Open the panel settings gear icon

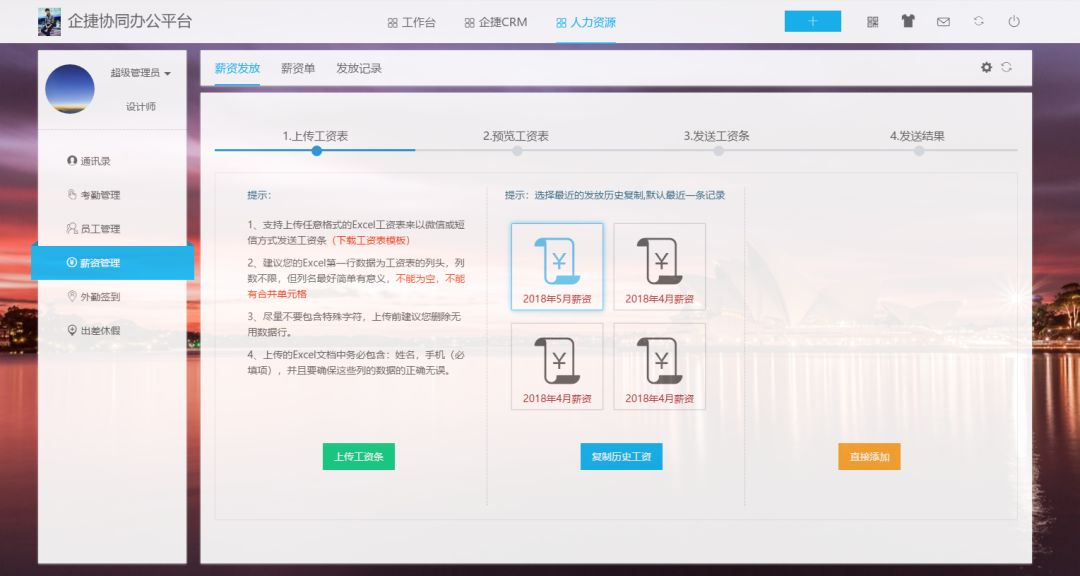pos(986,68)
